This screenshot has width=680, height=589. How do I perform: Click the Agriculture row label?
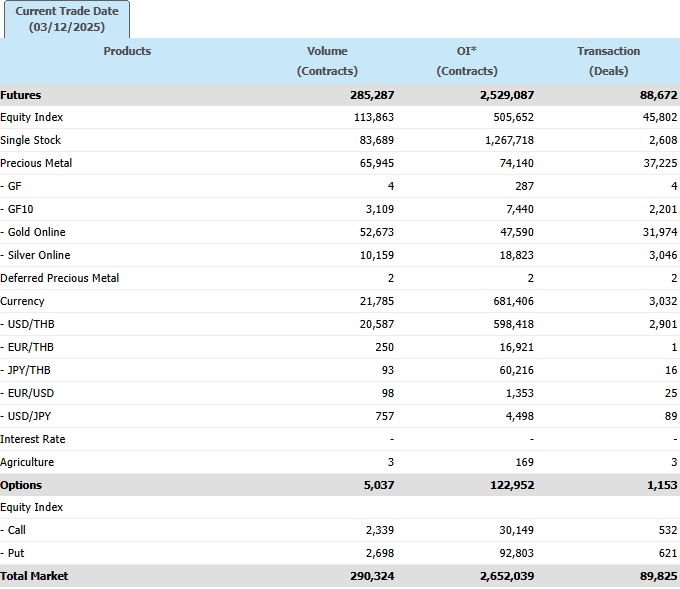click(x=28, y=462)
